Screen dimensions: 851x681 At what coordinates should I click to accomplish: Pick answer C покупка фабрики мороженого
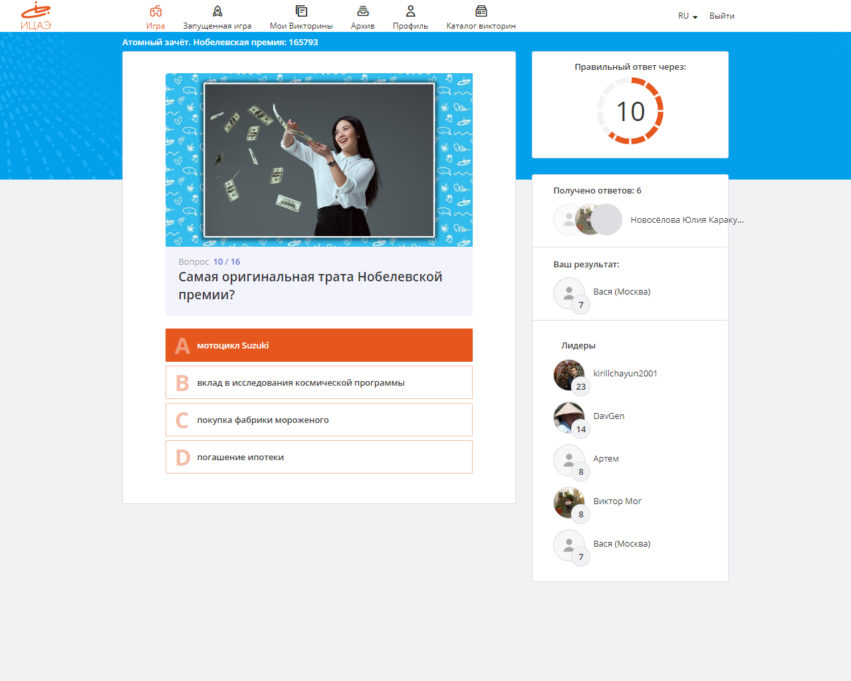(319, 420)
